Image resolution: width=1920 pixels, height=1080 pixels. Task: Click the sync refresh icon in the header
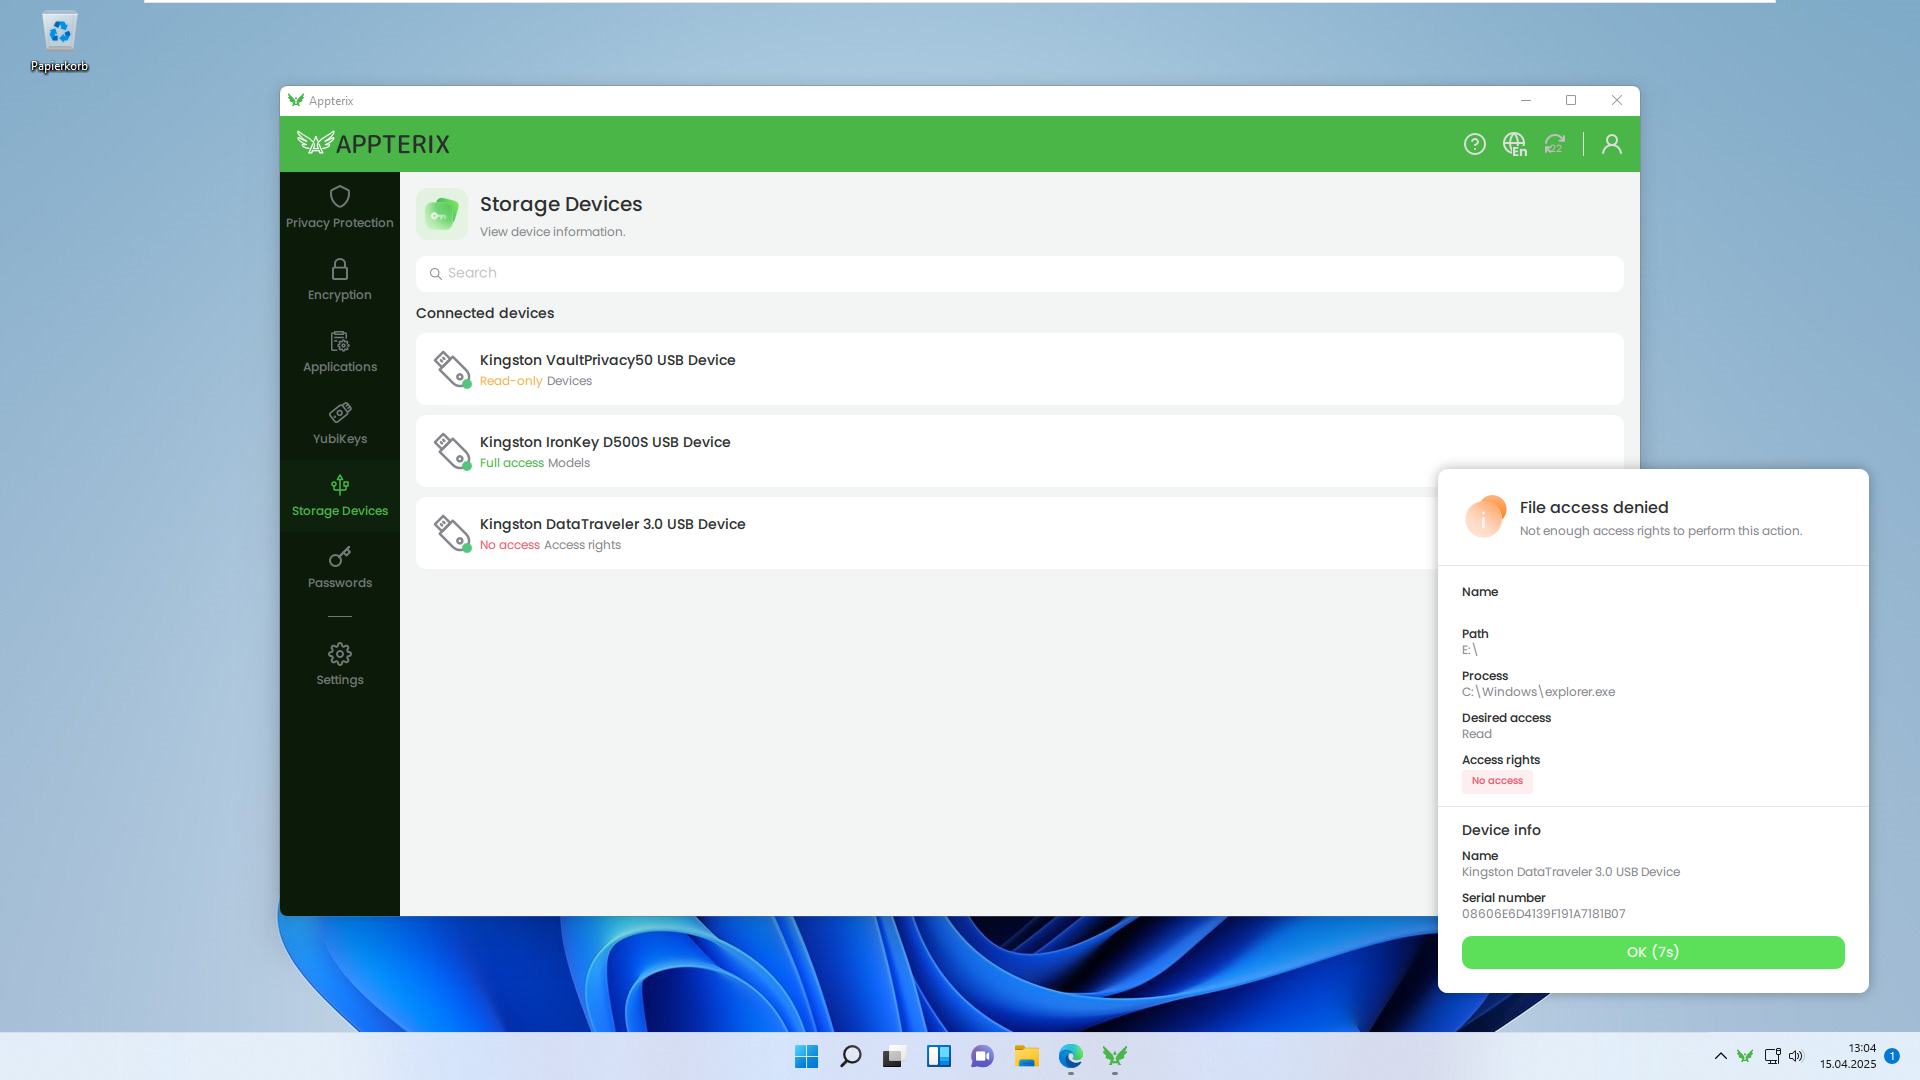pos(1554,144)
